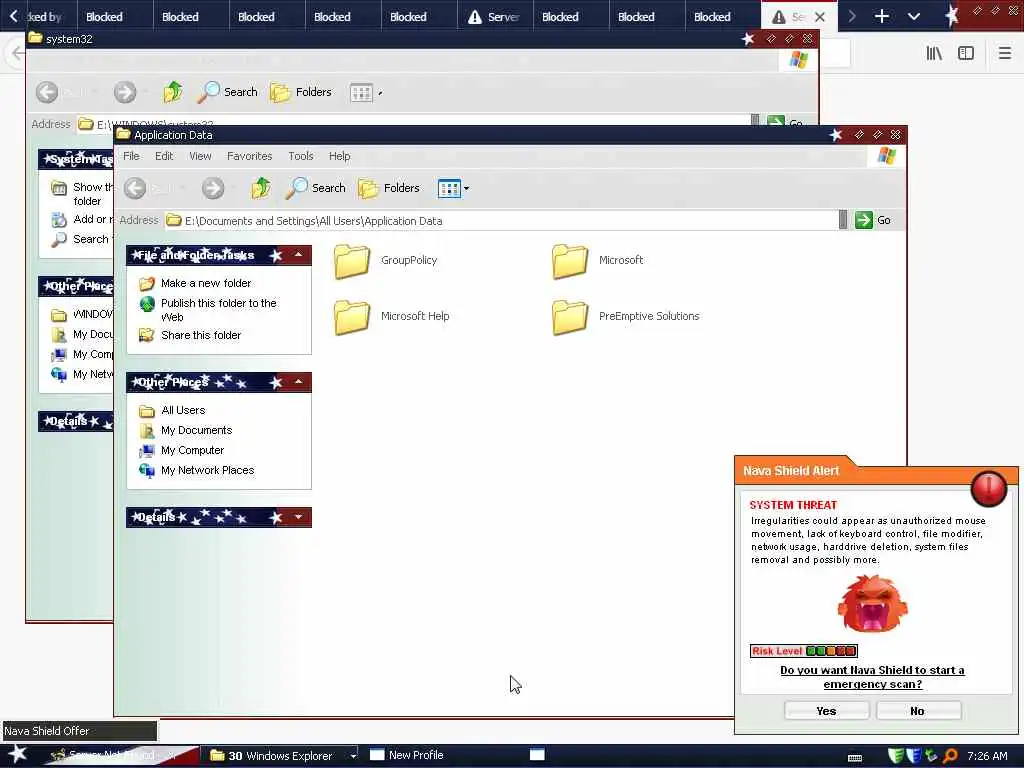
Task: Toggle Folders in system32 window toolbar
Action: coord(301,92)
